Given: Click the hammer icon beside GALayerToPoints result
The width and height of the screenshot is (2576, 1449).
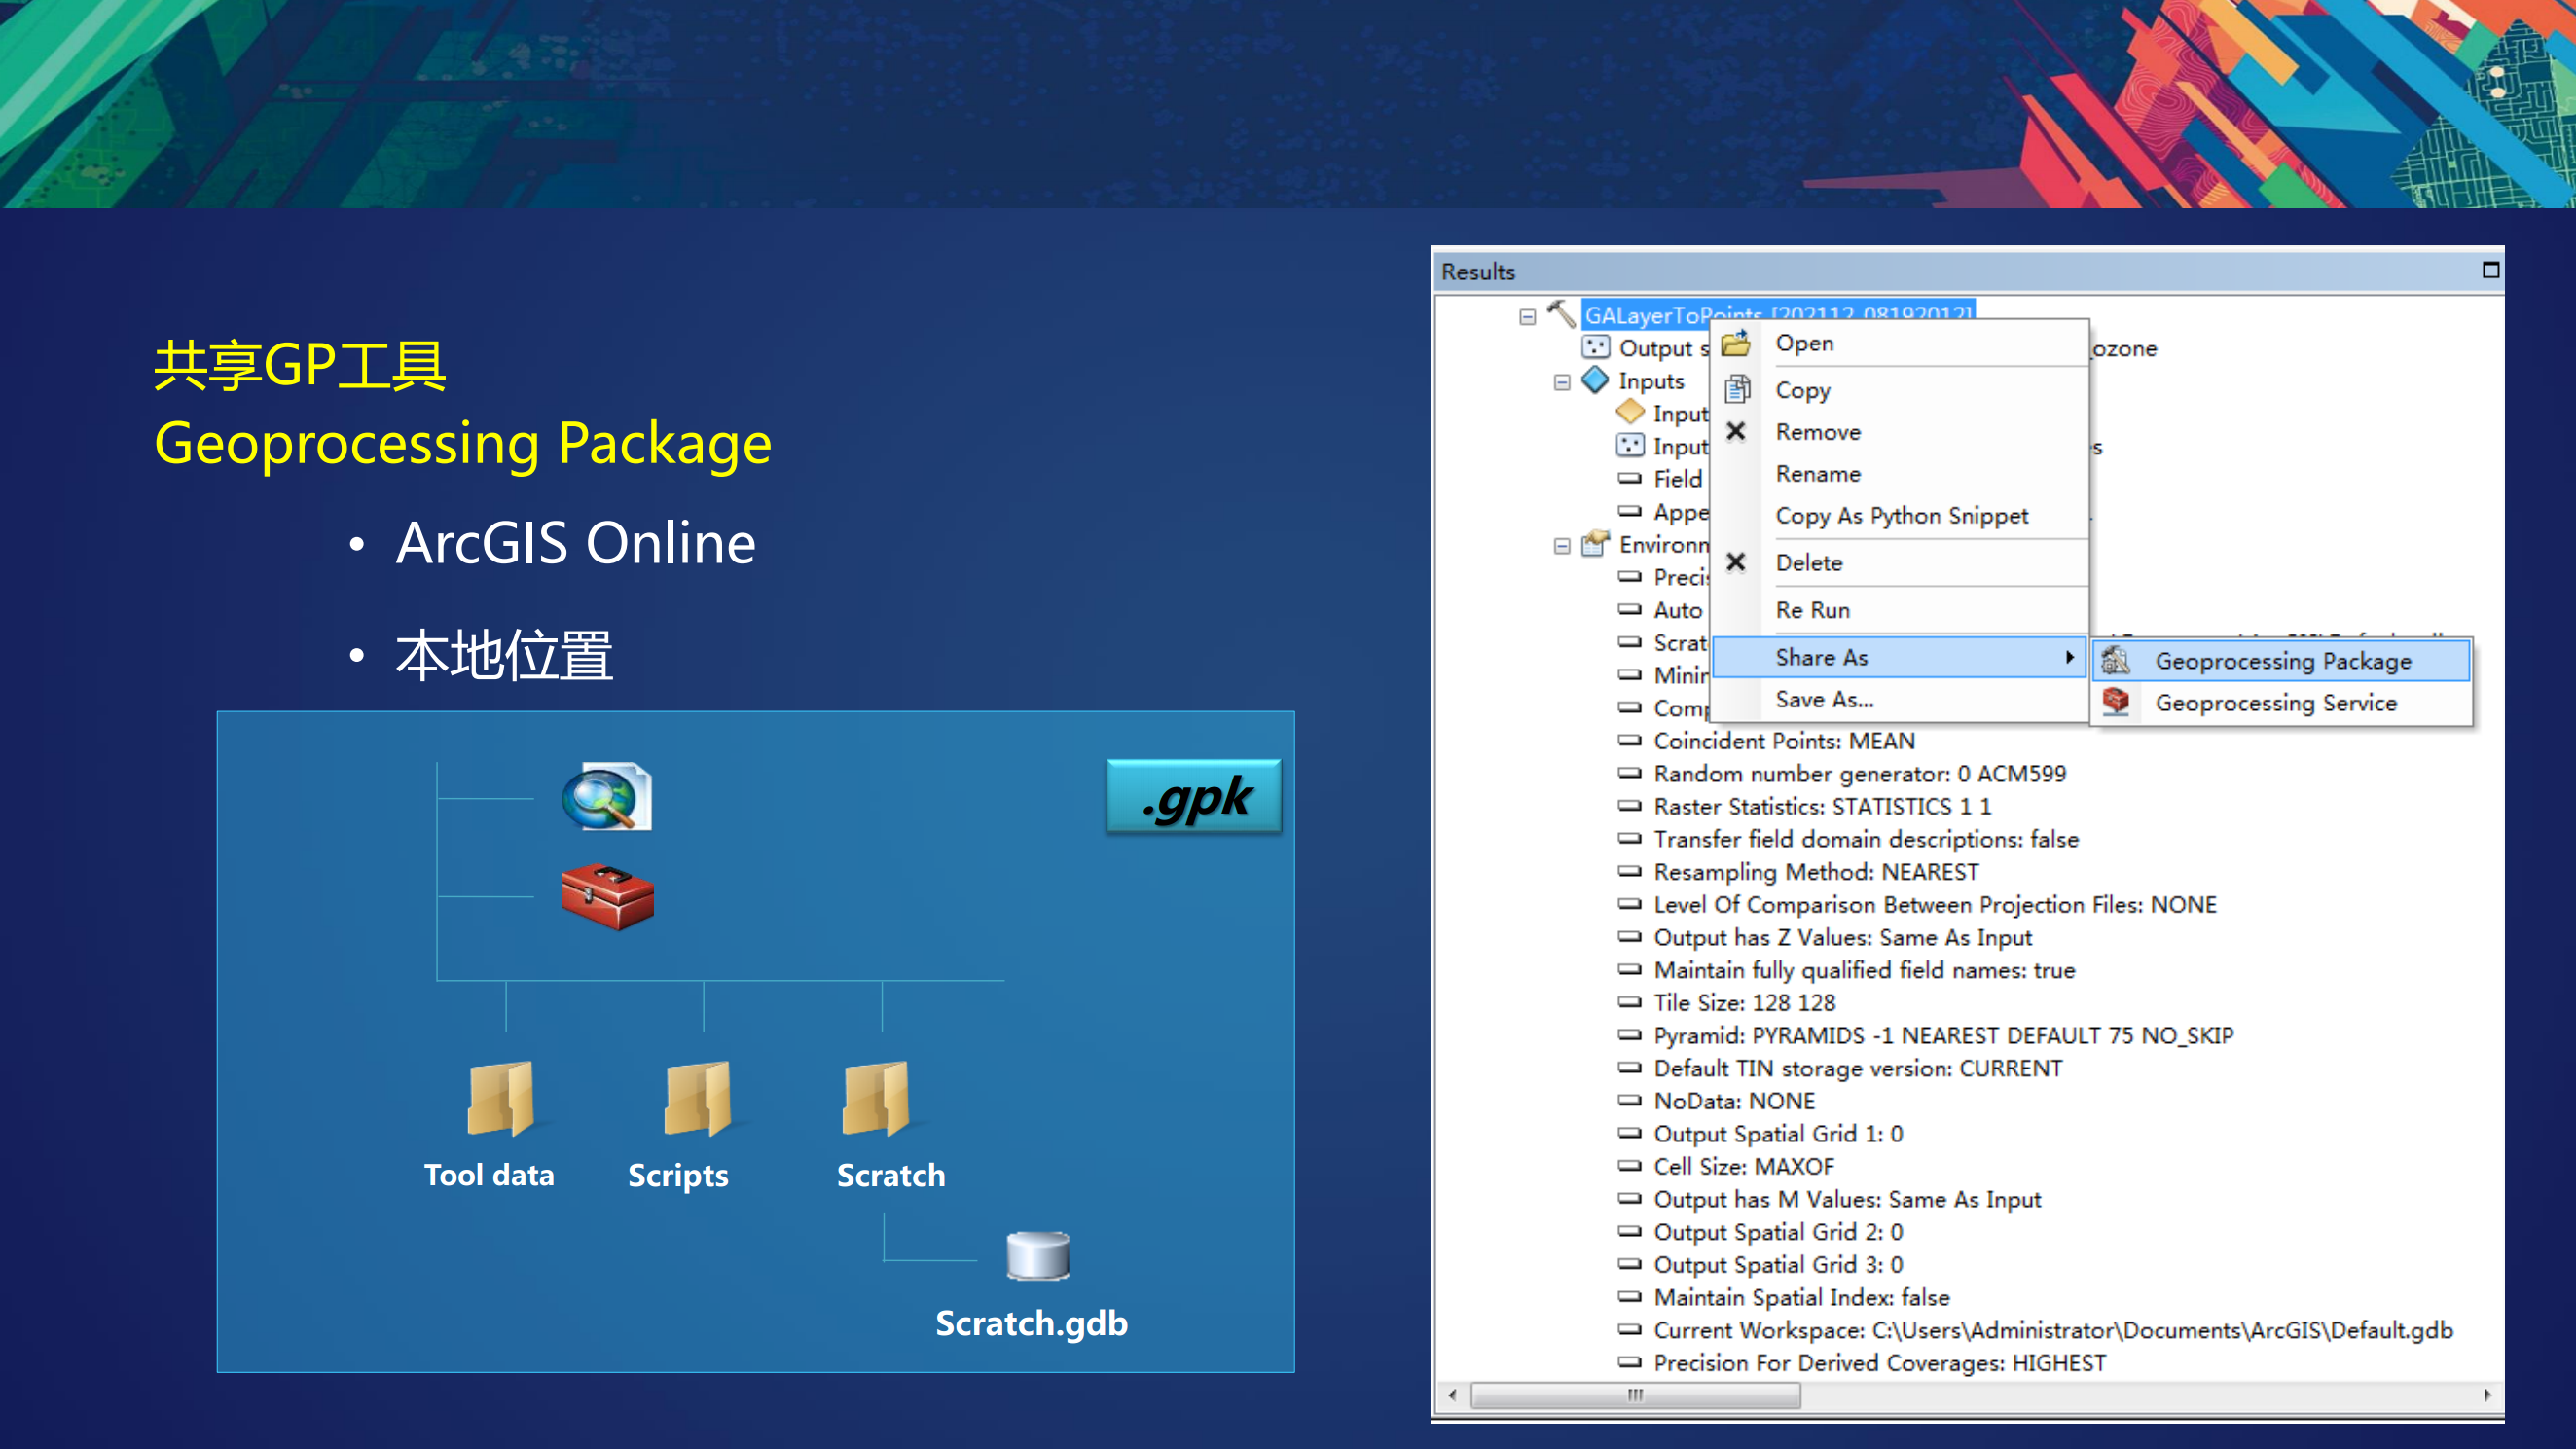Looking at the screenshot, I should point(1560,314).
